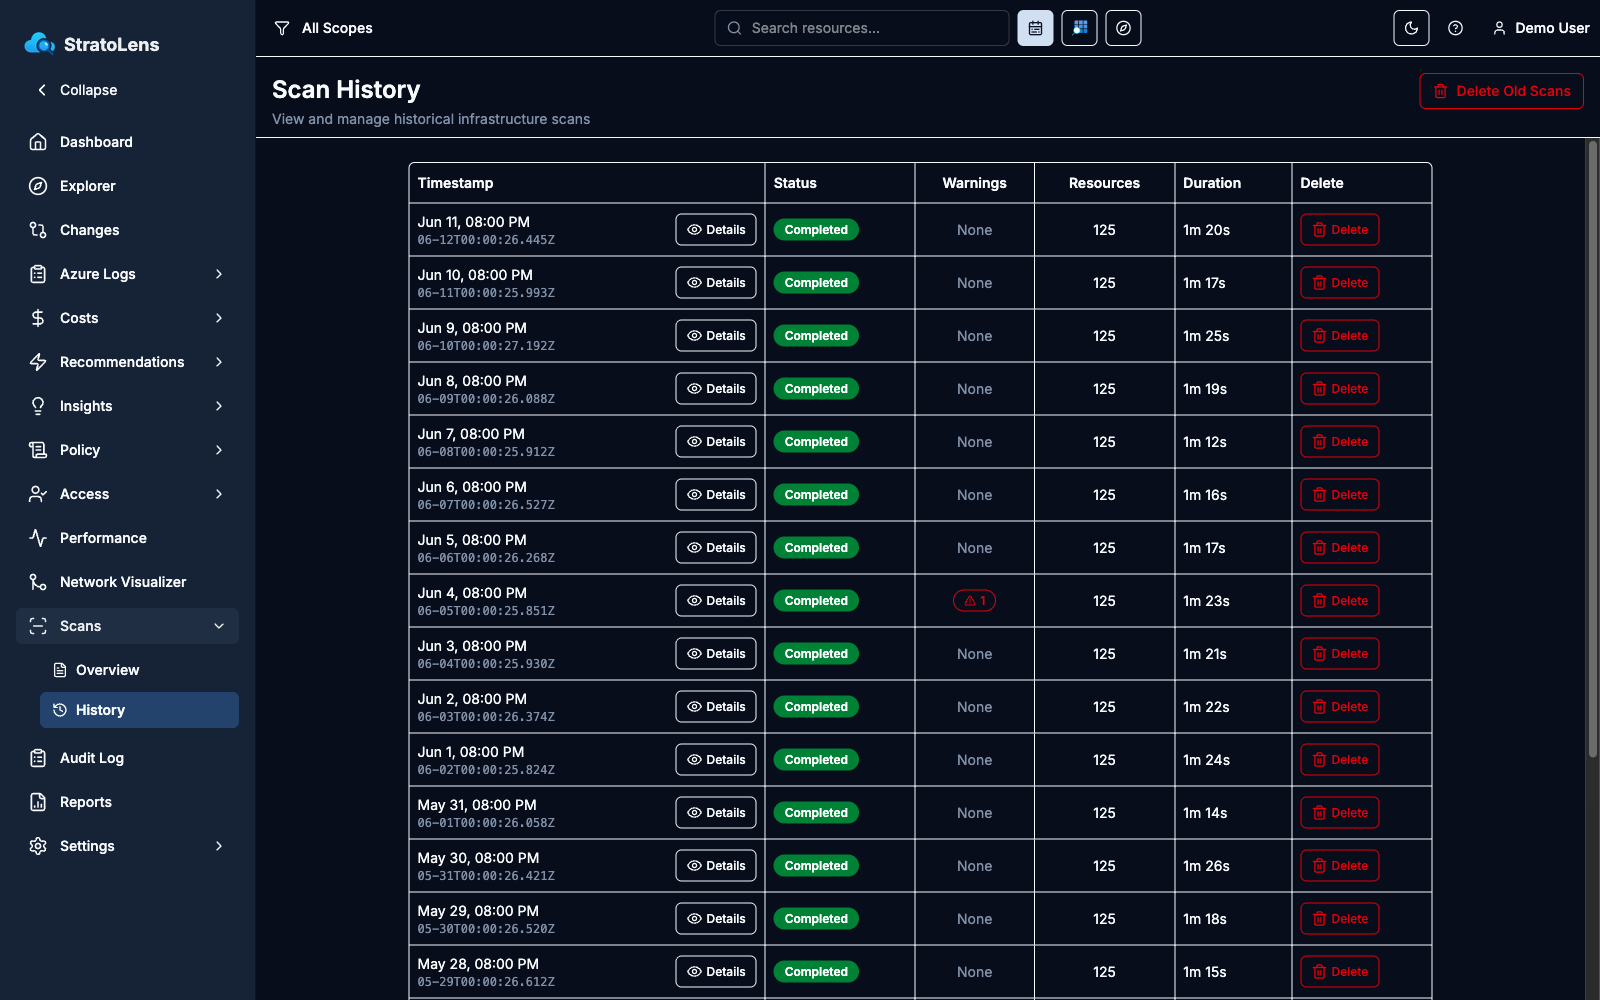
Task: Click the Access user-check icon
Action: tap(38, 494)
